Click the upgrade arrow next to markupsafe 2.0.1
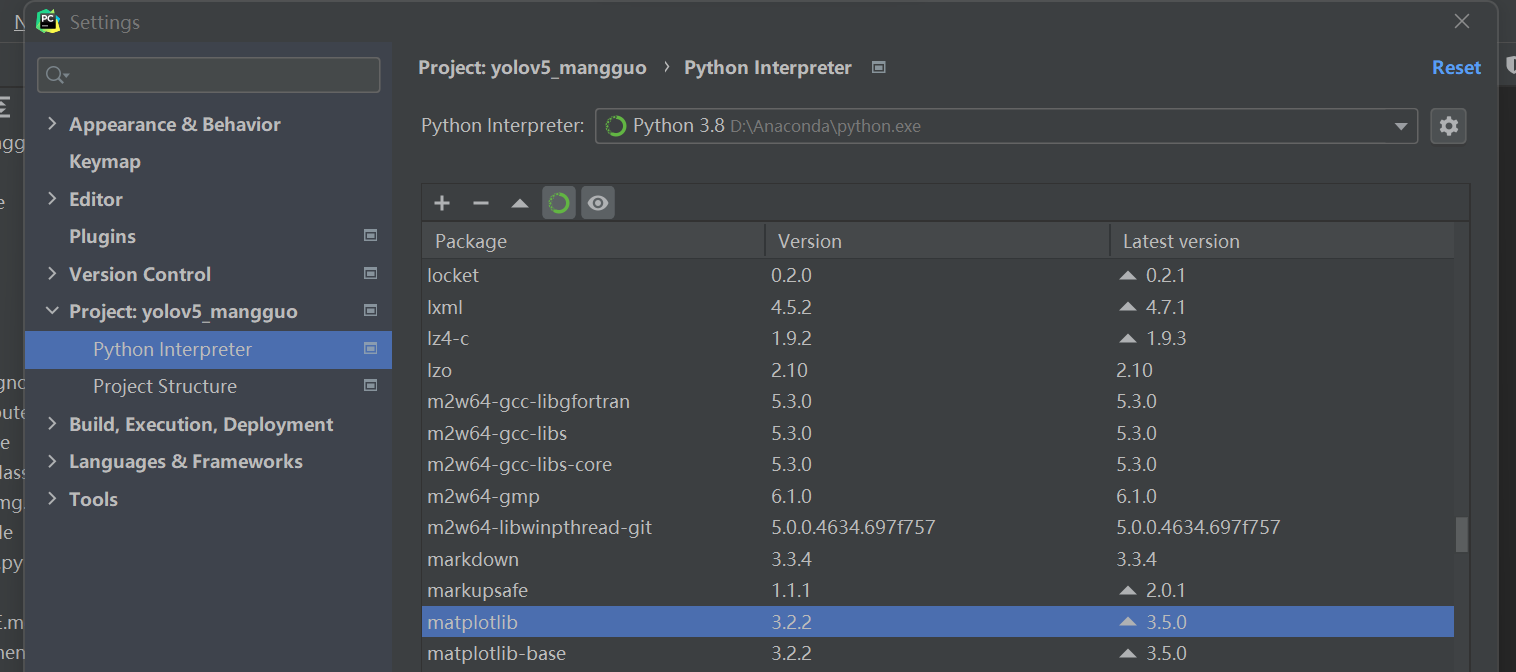1516x672 pixels. [x=1128, y=591]
